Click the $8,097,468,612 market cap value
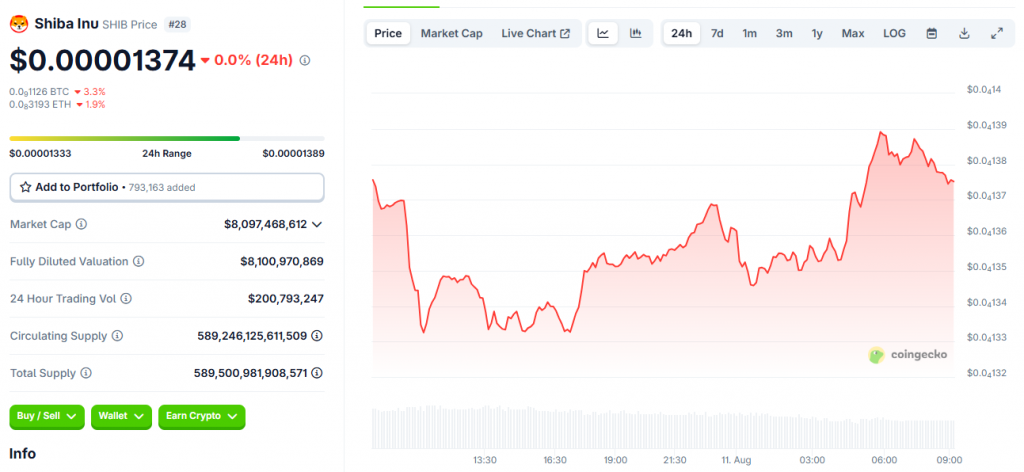 (265, 224)
